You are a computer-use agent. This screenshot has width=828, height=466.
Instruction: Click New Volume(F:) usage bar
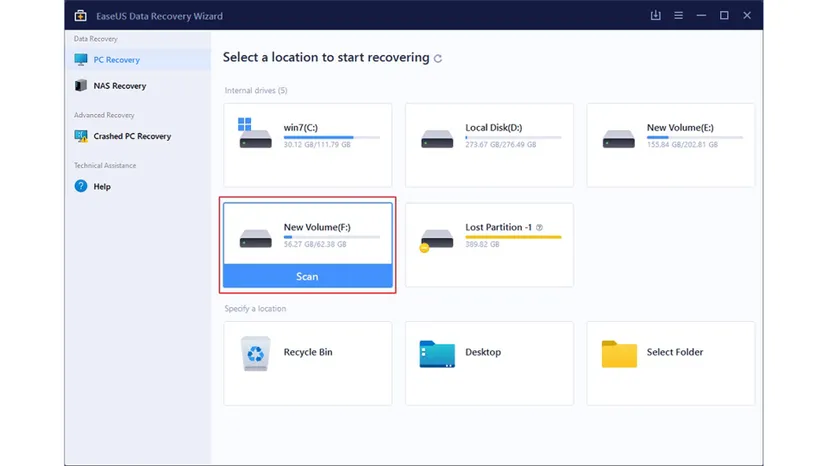pyautogui.click(x=332, y=237)
